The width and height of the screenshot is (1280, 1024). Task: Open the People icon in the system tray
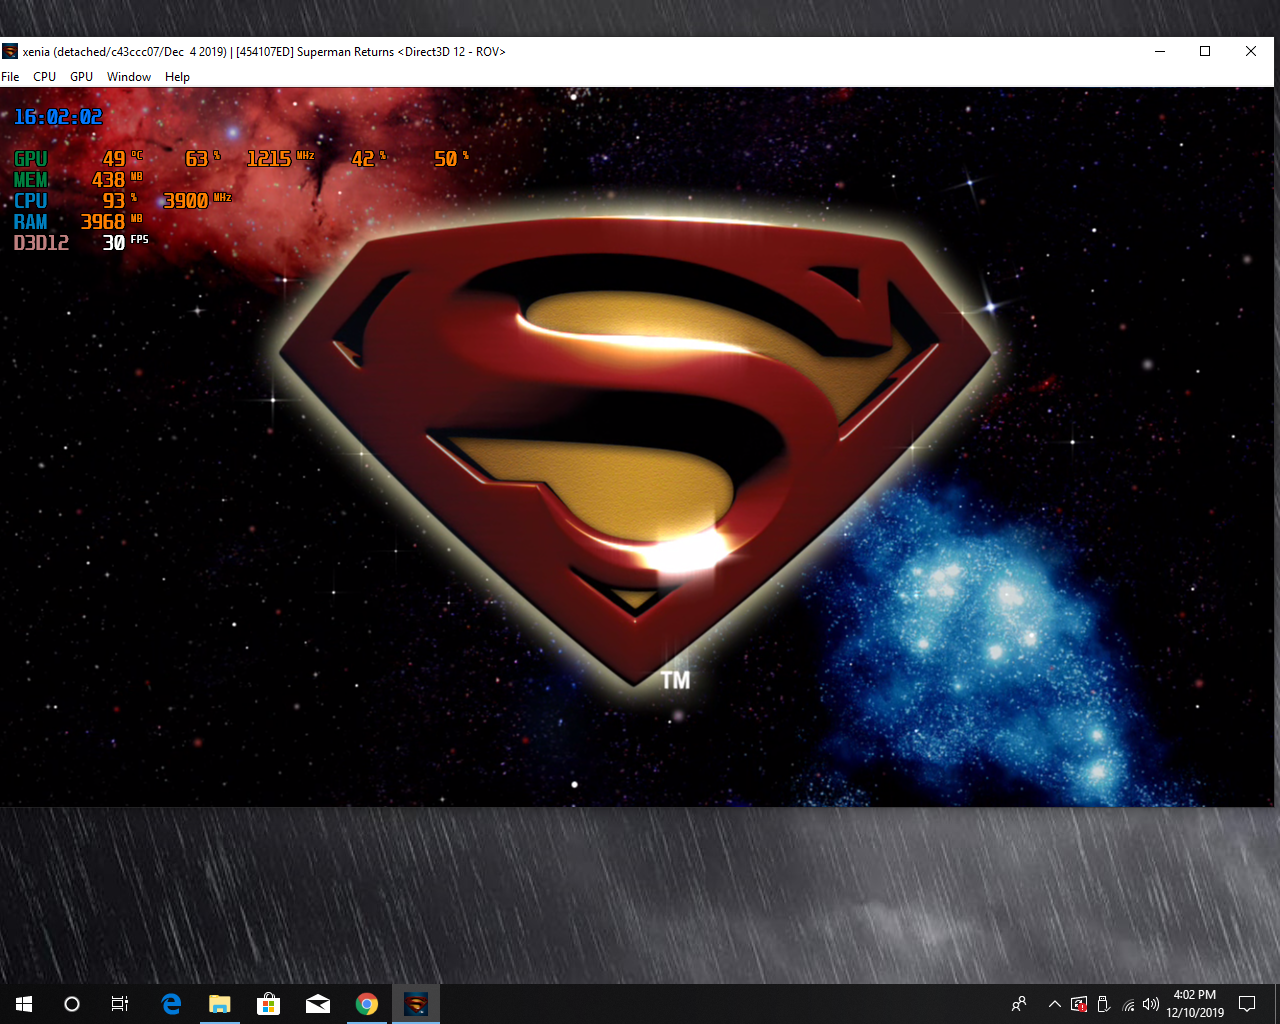coord(1019,1004)
